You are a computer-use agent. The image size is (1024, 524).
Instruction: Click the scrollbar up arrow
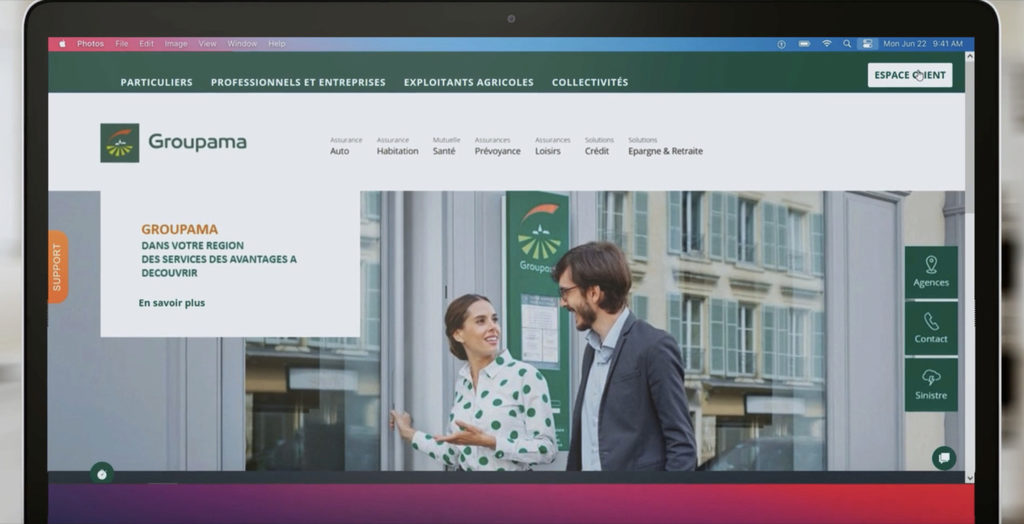coord(969,57)
